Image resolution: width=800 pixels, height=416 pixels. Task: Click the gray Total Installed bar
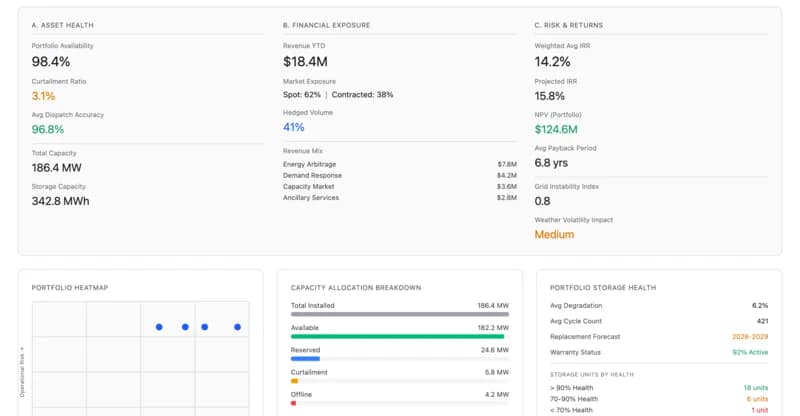399,314
